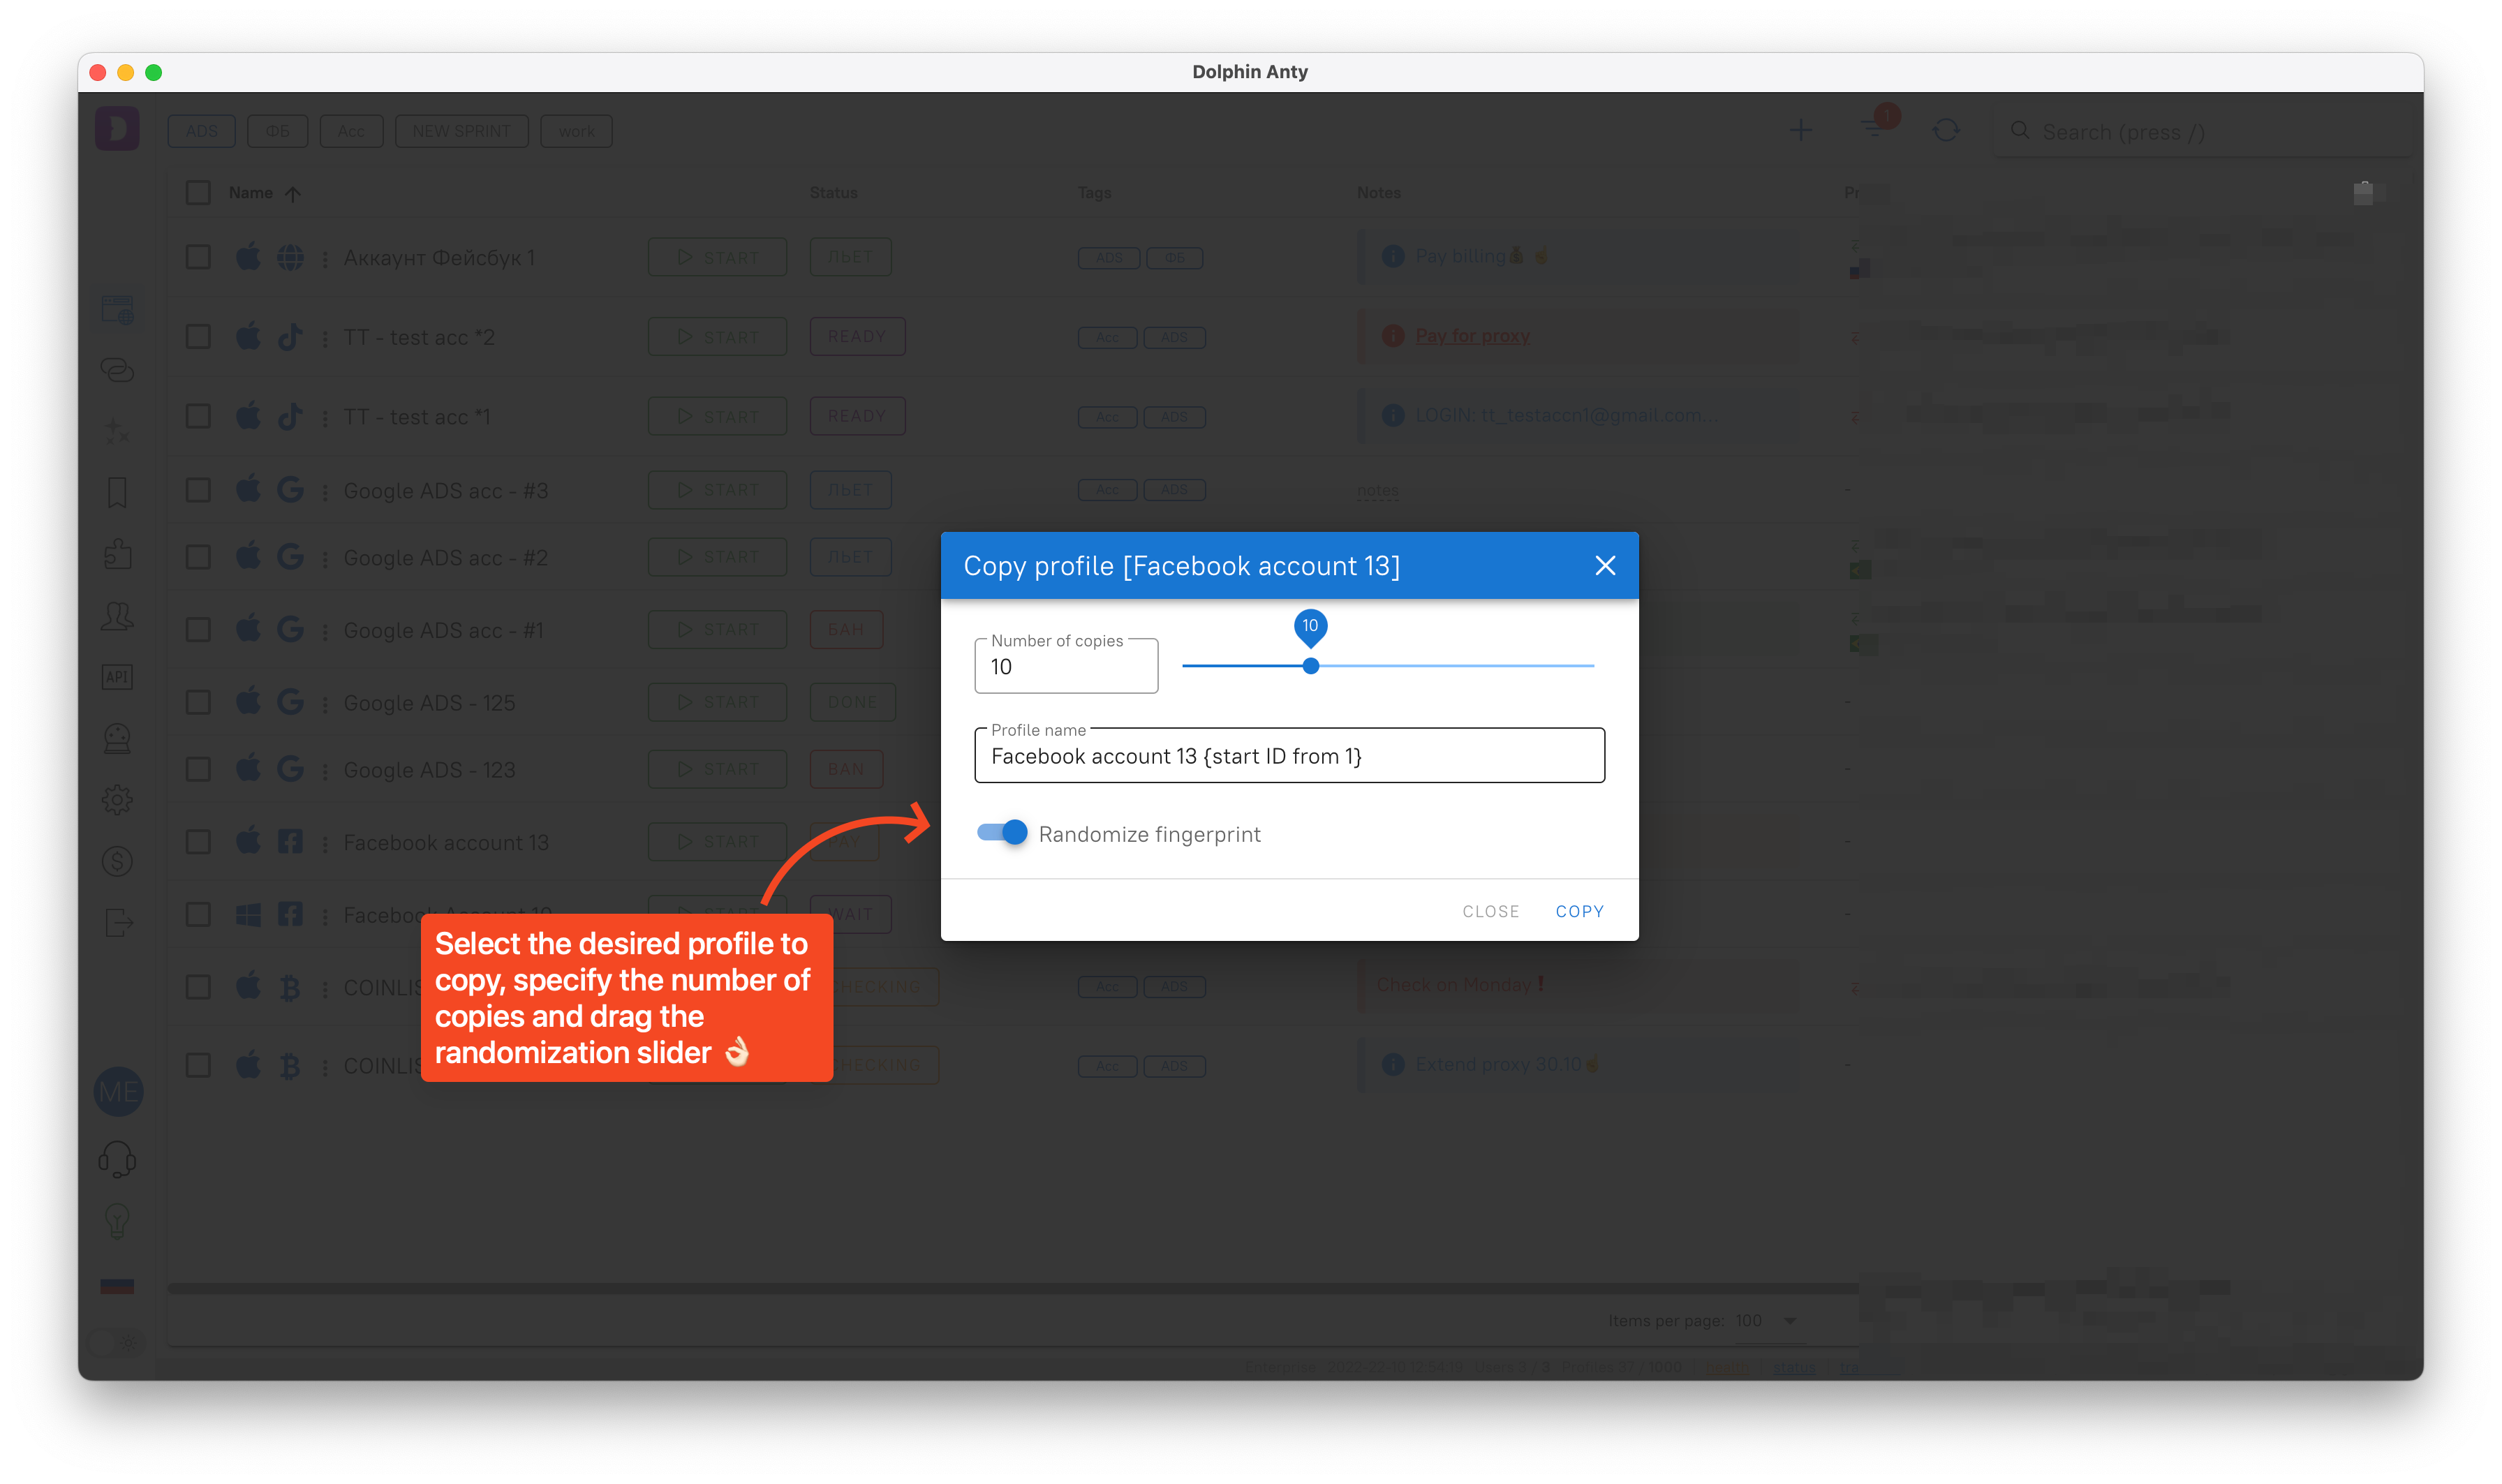Click the crystal ball sidebar icon
The image size is (2502, 1484).
pos(117,738)
